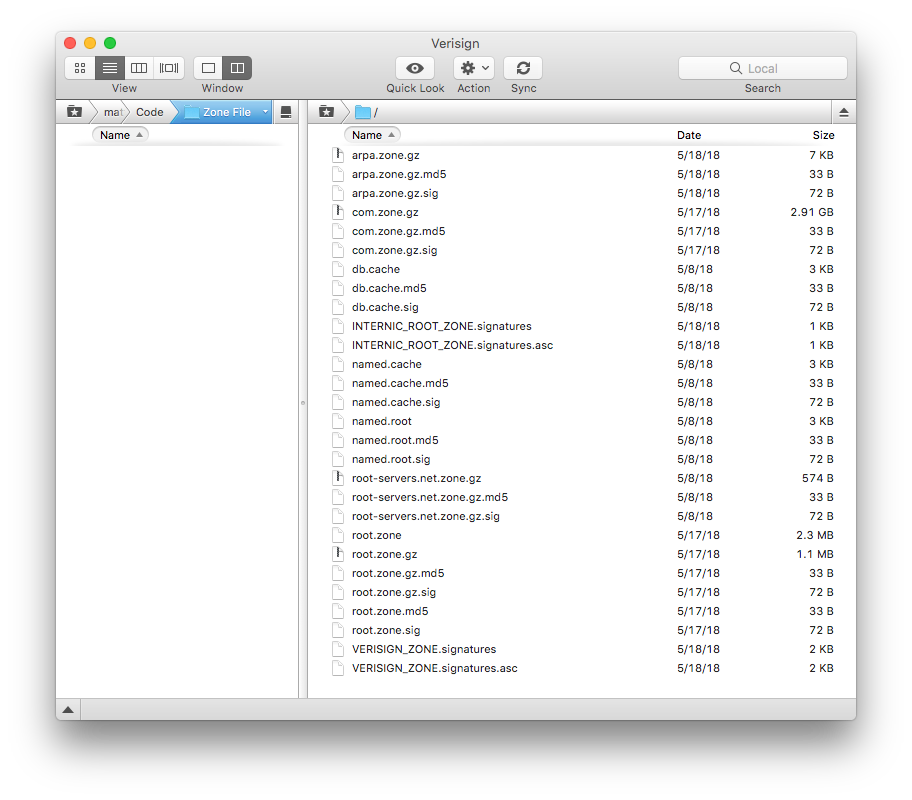Select the Code breadcrumb in the path bar
The height and width of the screenshot is (800, 912).
tap(148, 111)
